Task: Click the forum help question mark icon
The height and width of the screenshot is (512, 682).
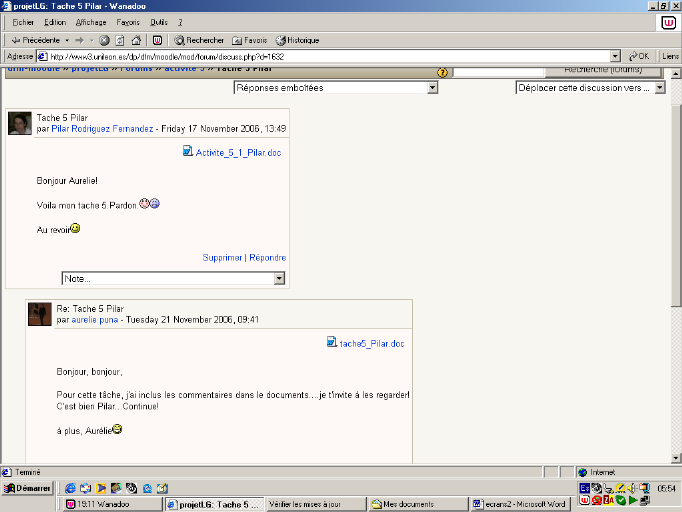Action: click(442, 72)
